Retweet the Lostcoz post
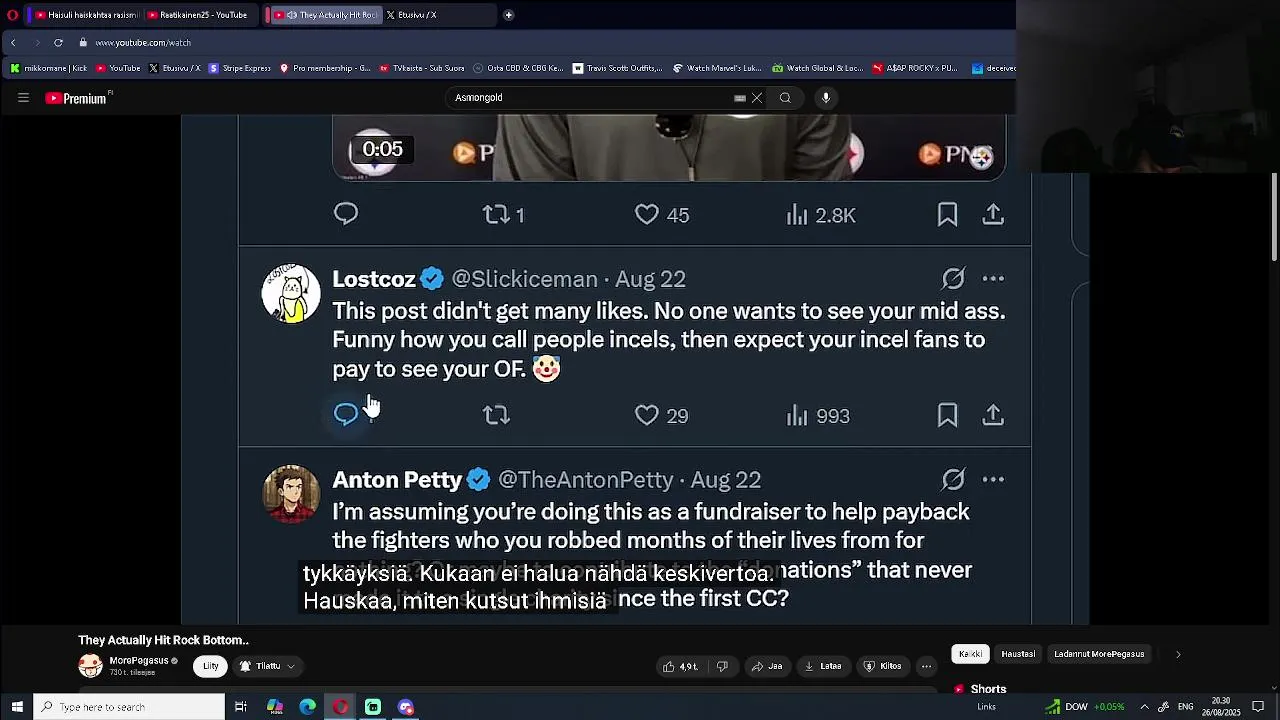This screenshot has height=720, width=1280. 496,415
